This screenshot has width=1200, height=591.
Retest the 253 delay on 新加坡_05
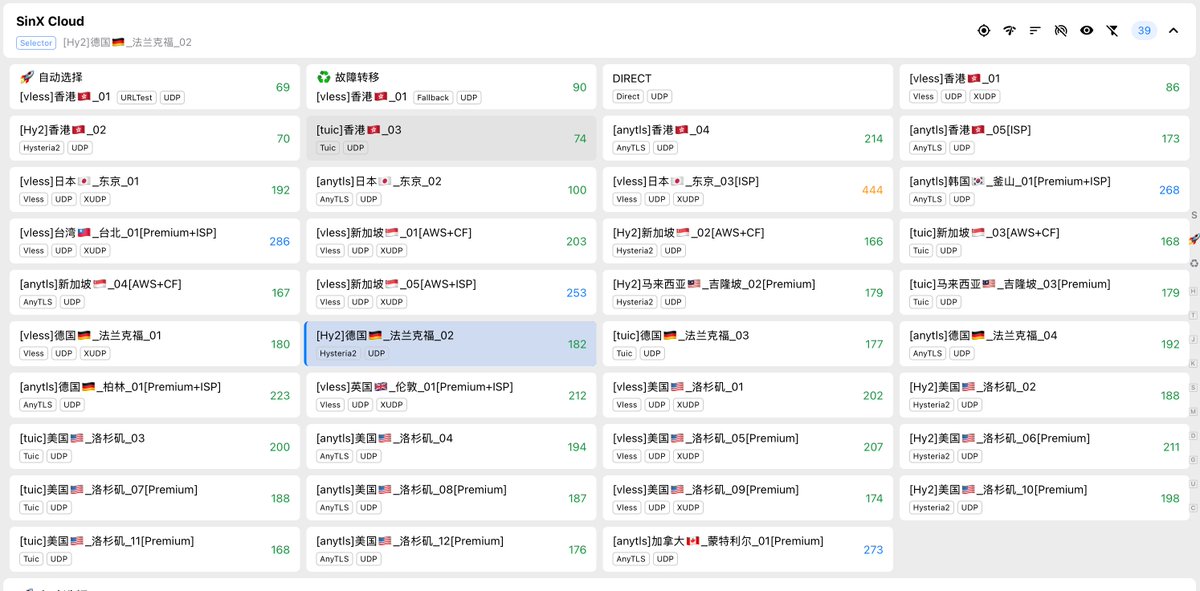[x=576, y=293]
